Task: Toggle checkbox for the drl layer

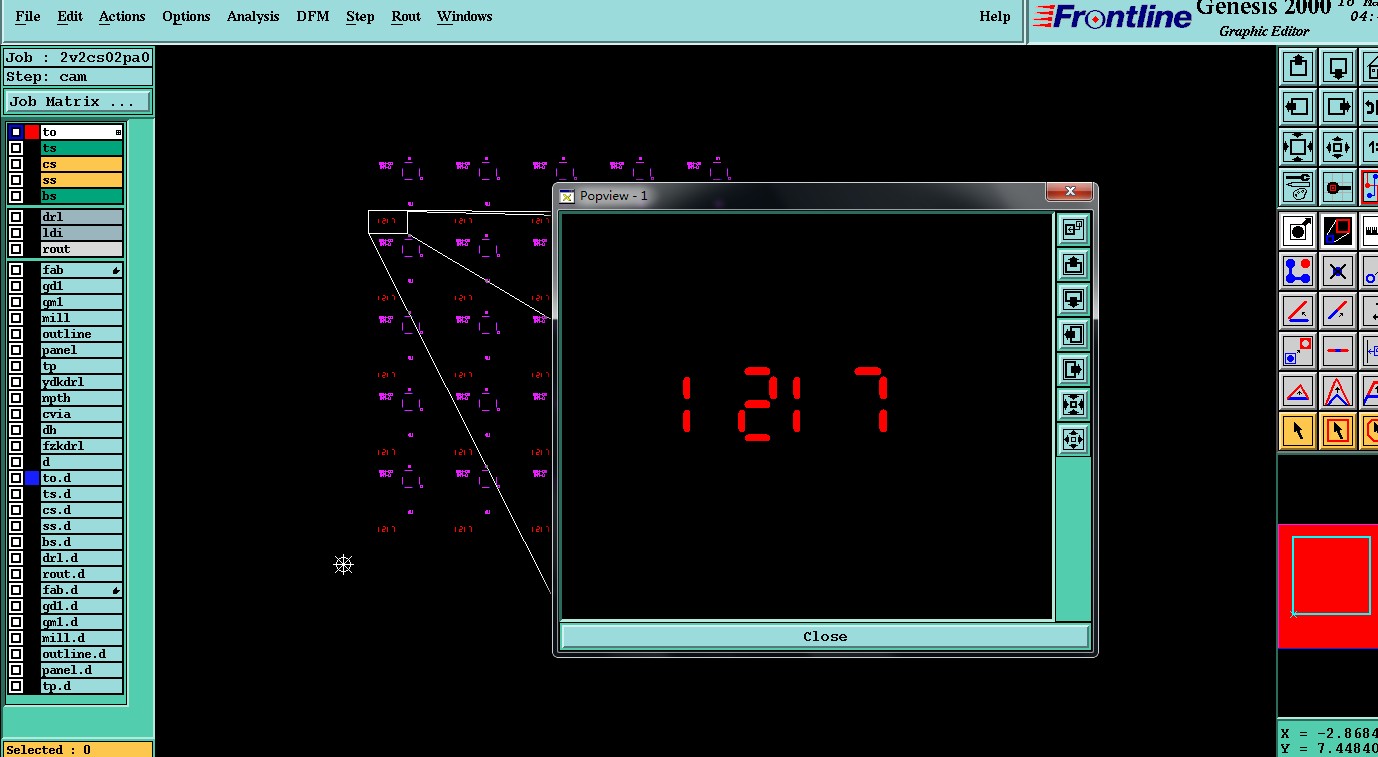Action: click(x=16, y=217)
